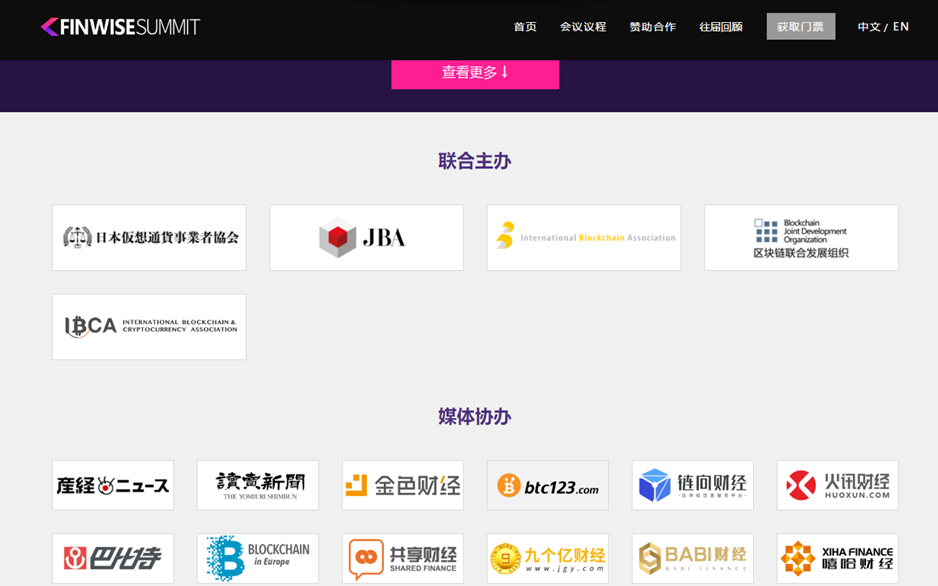The height and width of the screenshot is (586, 938).
Task: Open 火讯财经 HUOXUN.COM logo
Action: pyautogui.click(x=838, y=485)
